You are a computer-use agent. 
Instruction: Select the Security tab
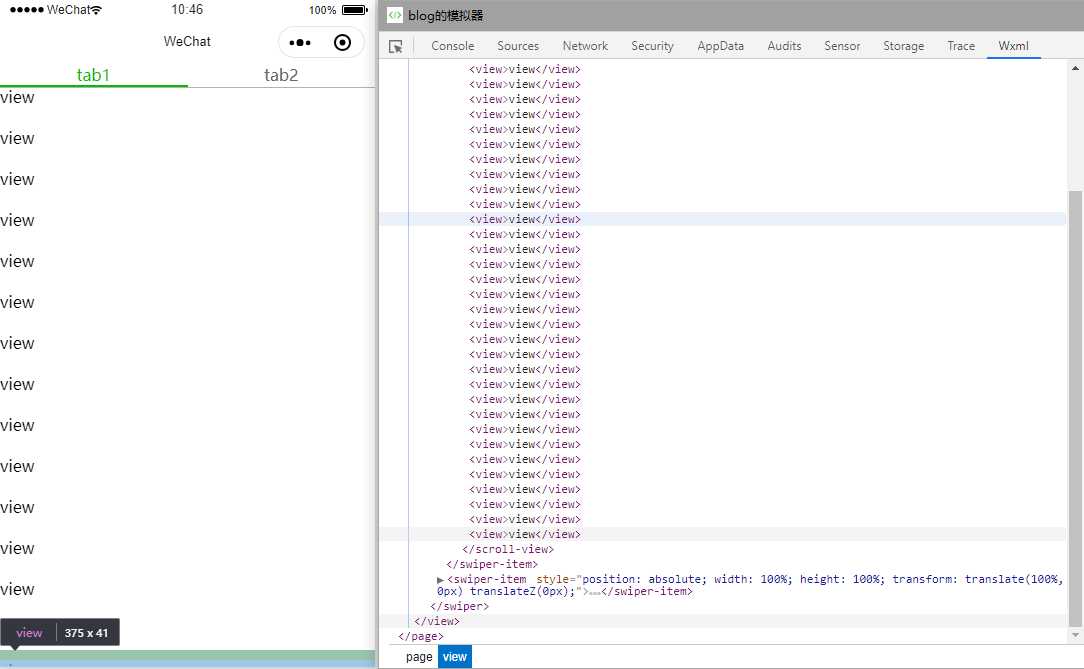point(652,46)
